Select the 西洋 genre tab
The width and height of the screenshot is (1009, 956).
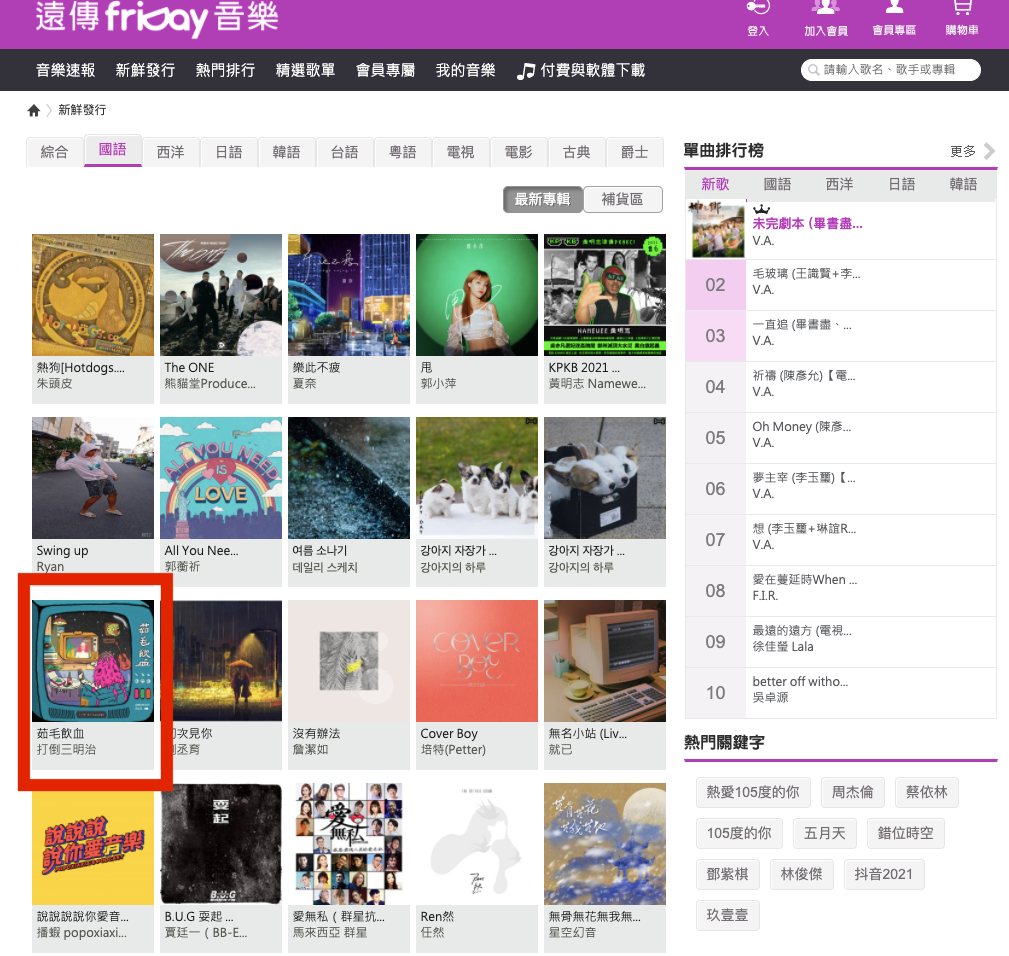(170, 152)
